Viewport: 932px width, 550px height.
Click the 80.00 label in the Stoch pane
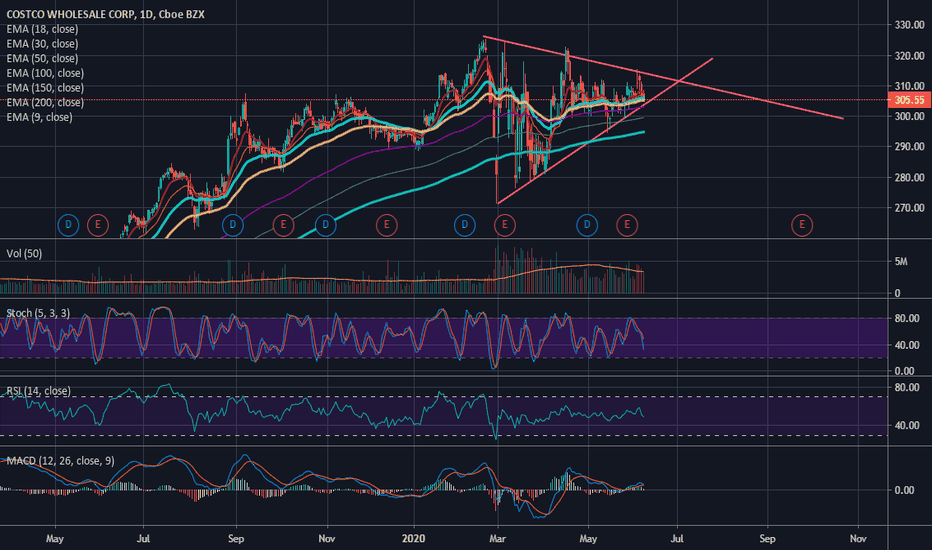coord(907,319)
